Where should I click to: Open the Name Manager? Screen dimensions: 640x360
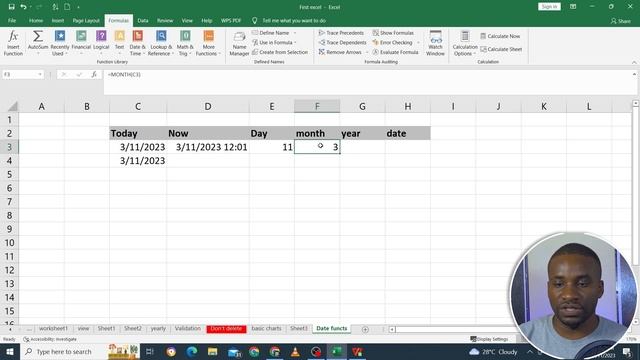click(x=239, y=43)
